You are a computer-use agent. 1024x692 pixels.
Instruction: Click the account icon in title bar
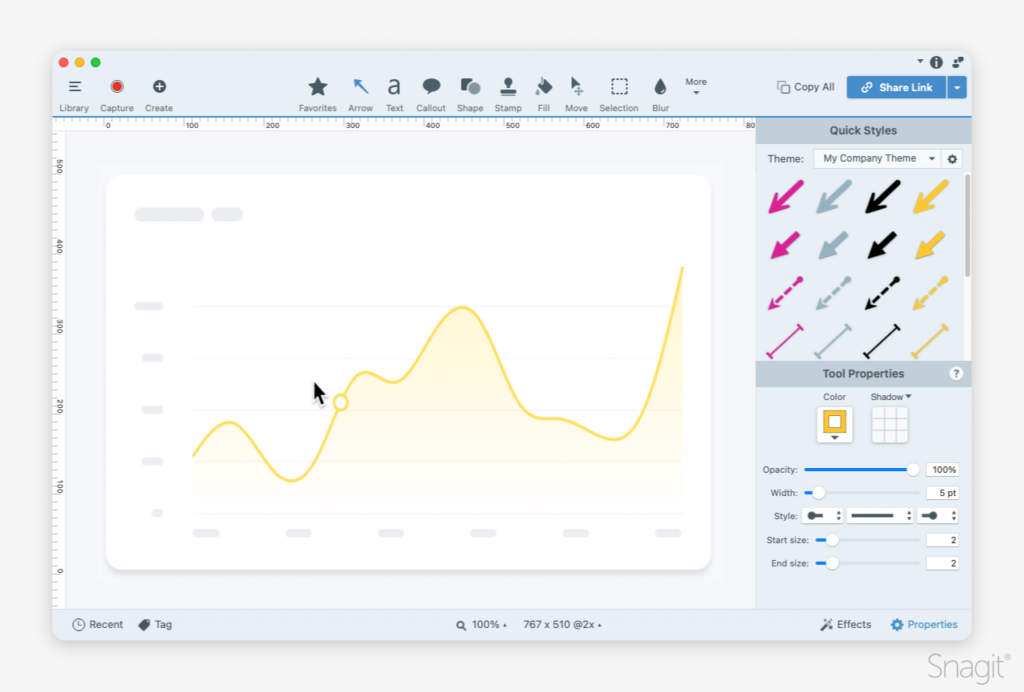coord(958,62)
